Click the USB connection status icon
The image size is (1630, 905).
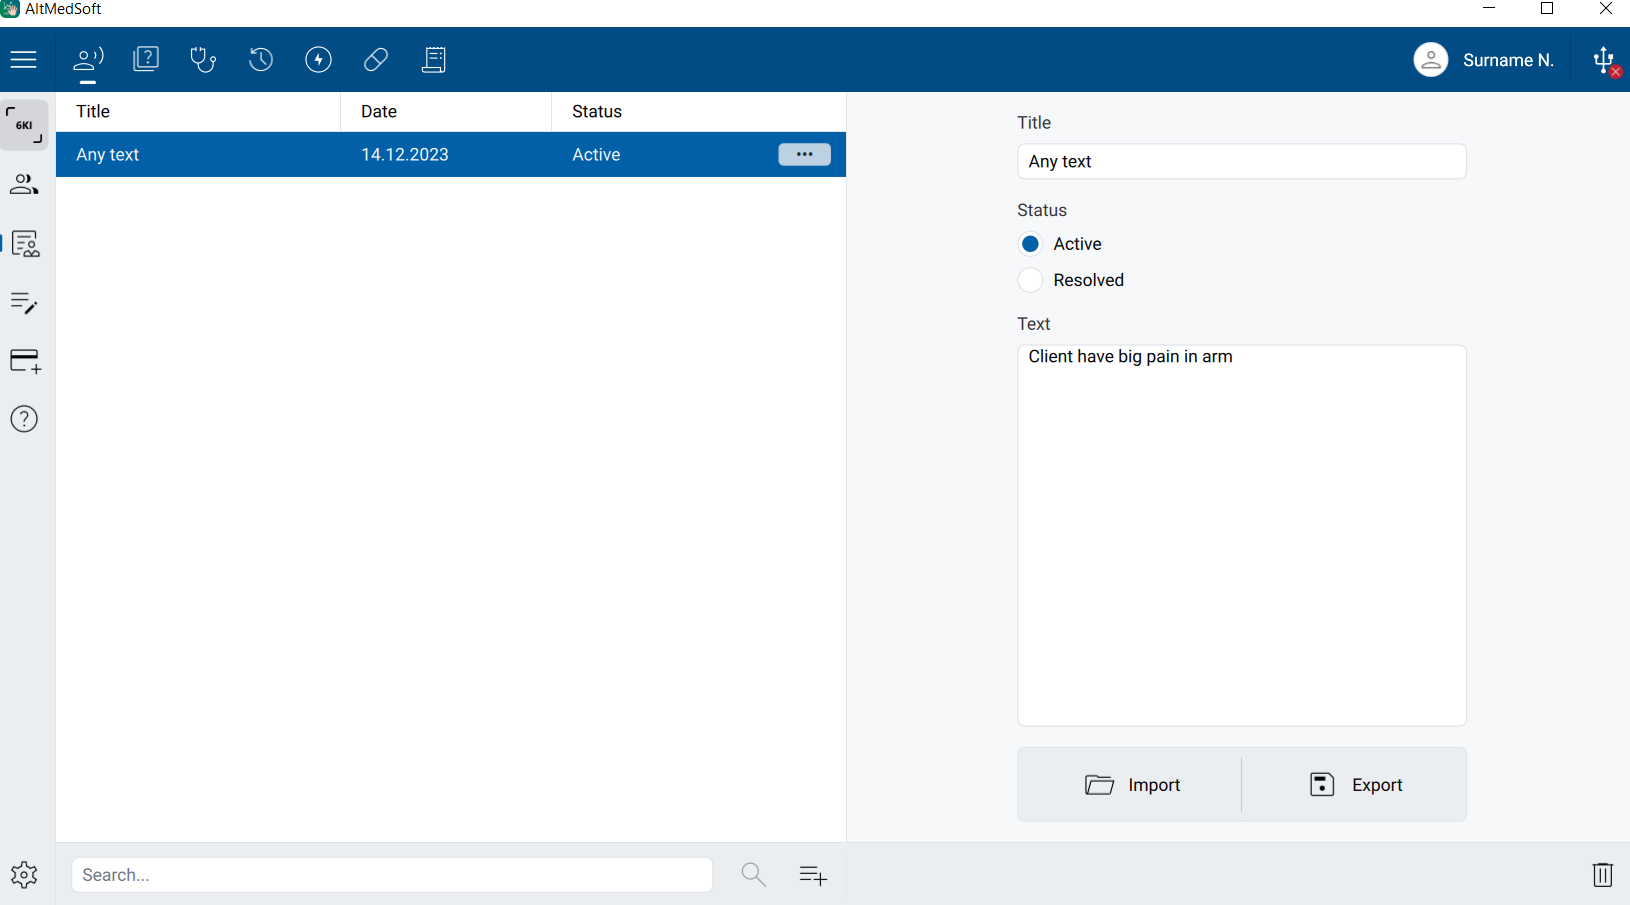pos(1604,61)
